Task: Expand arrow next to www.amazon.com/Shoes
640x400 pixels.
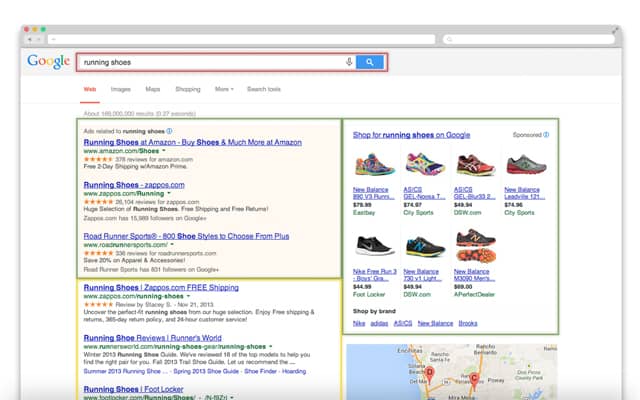Action: pyautogui.click(x=164, y=151)
